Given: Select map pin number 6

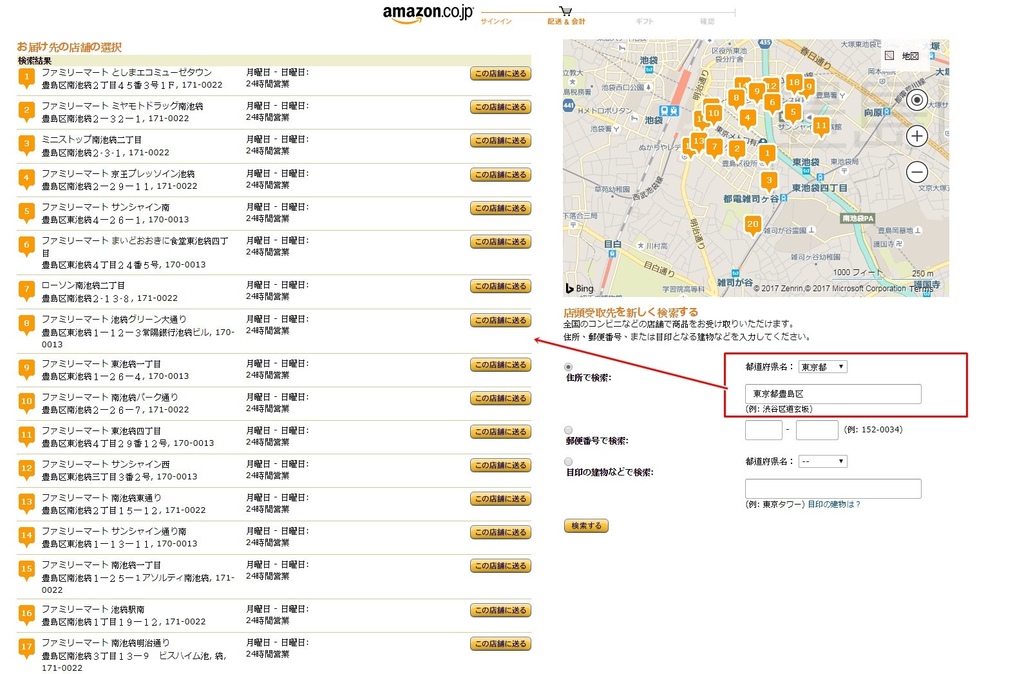Looking at the screenshot, I should coord(772,103).
